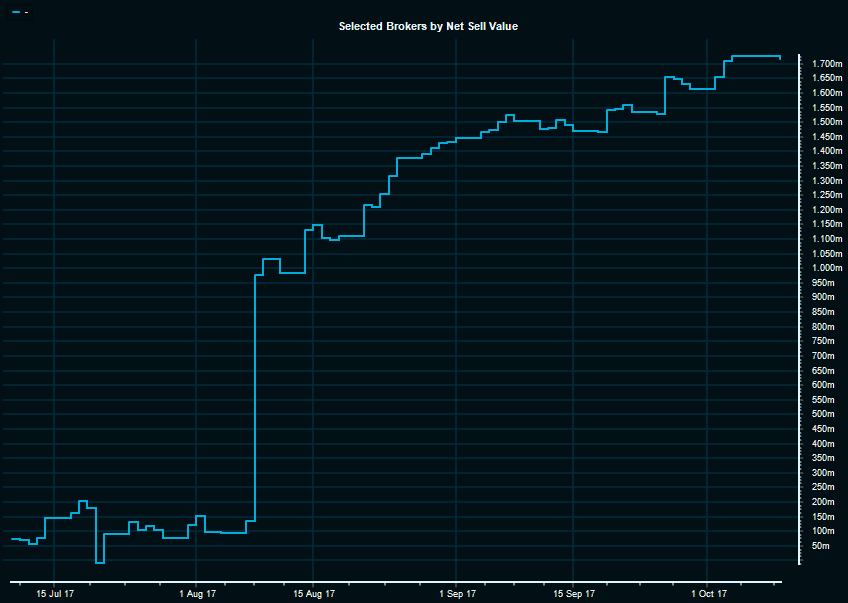Click the steep vertical rise in the line
Image resolution: width=848 pixels, height=603 pixels.
coord(255,400)
